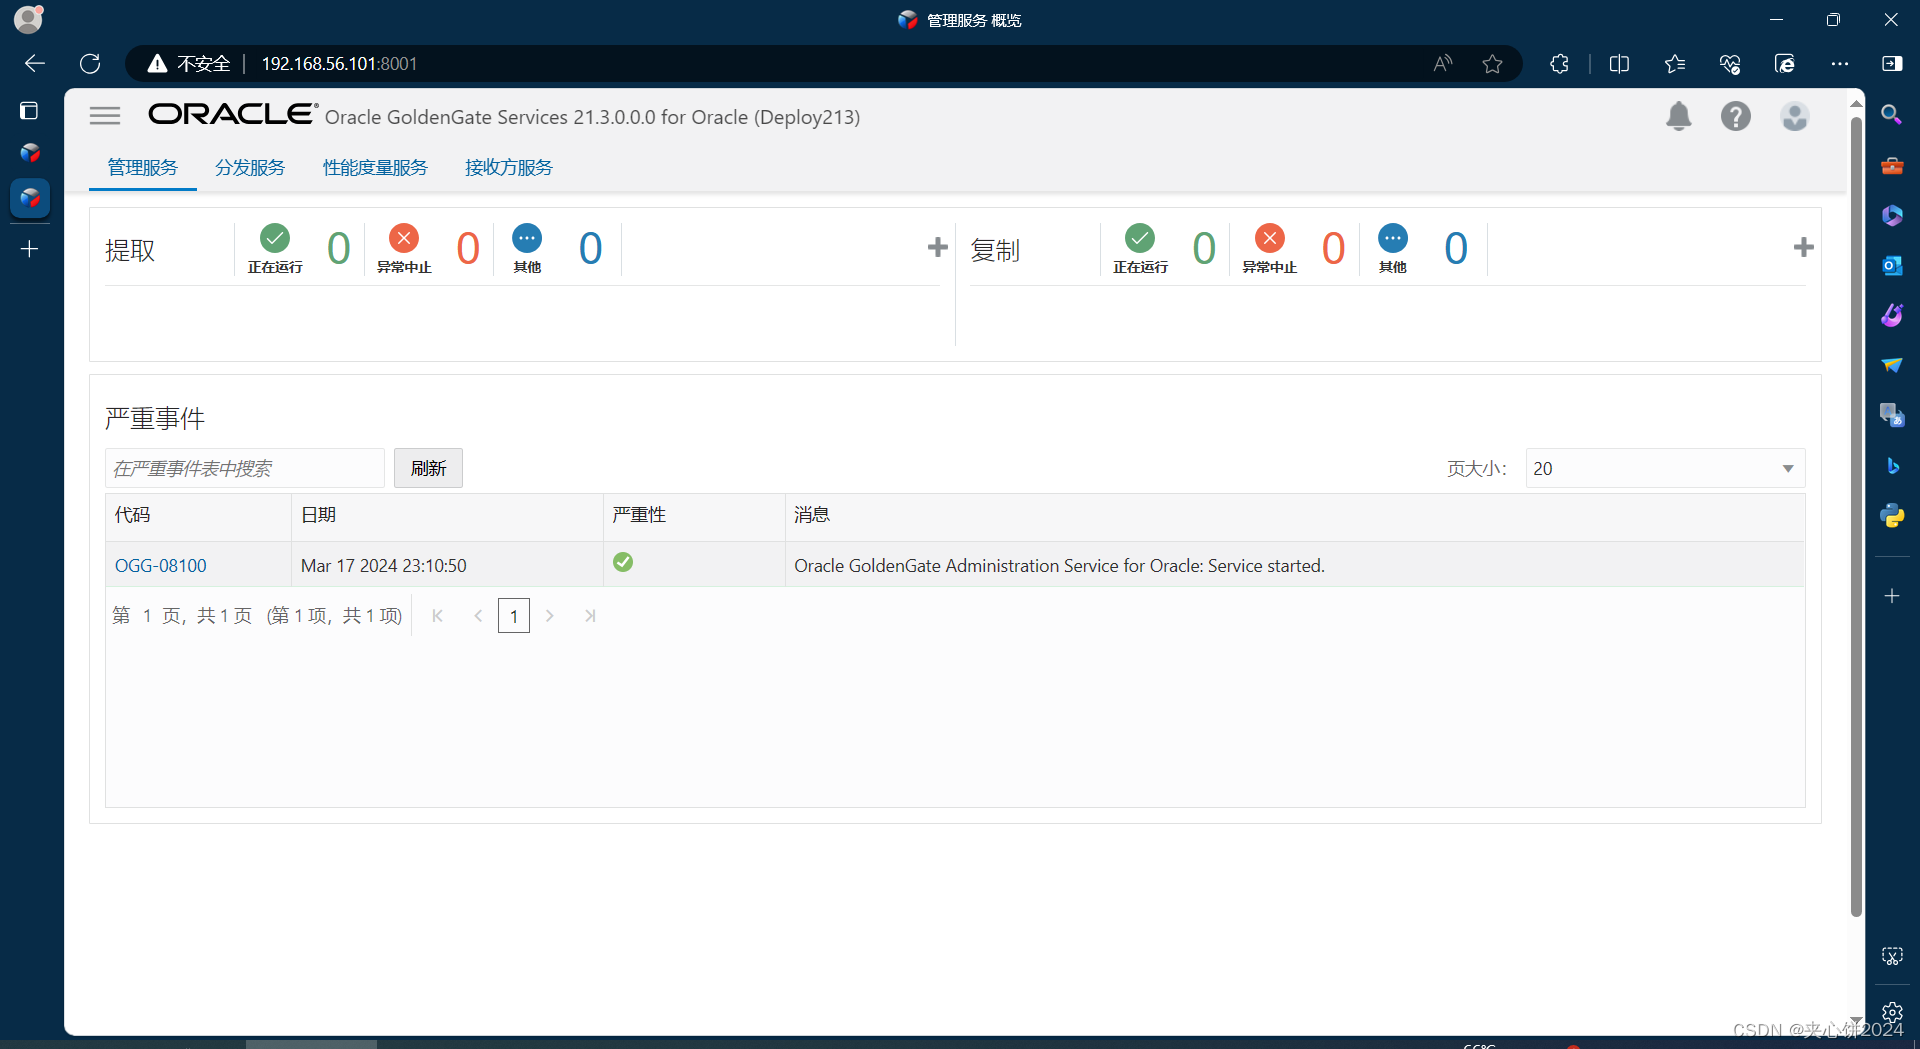
Task: Open sidebar search magnifier icon
Action: click(1891, 115)
